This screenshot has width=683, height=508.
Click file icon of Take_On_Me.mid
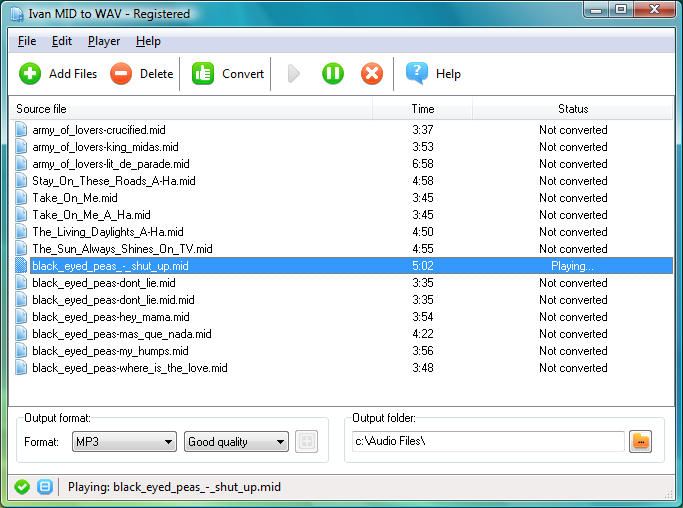(21, 198)
